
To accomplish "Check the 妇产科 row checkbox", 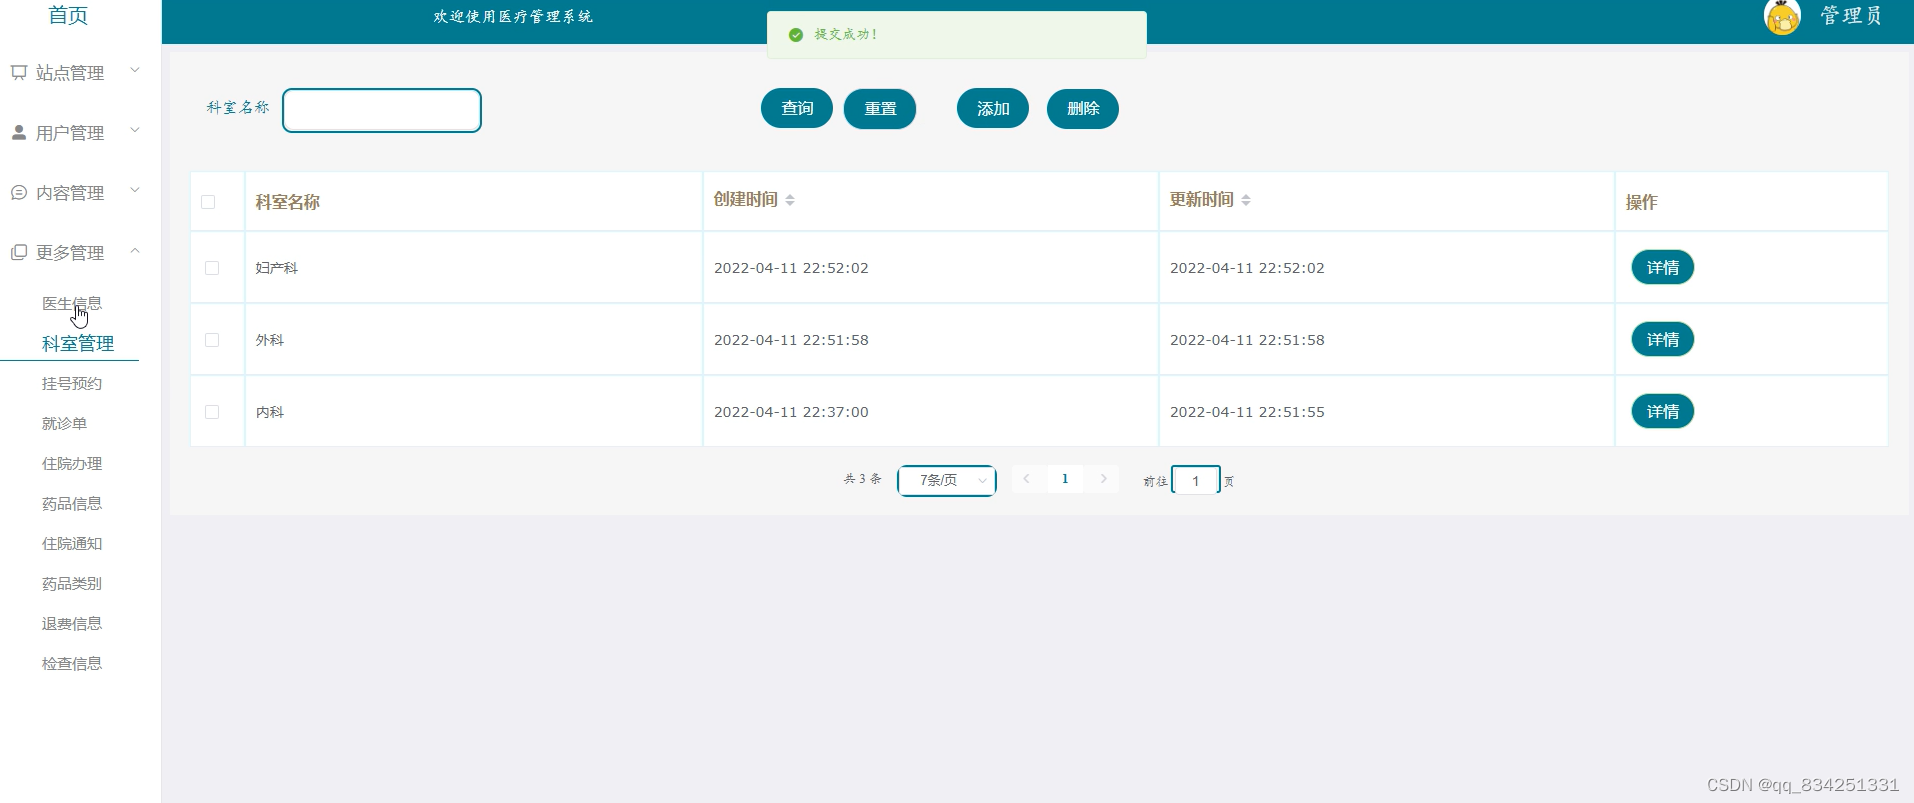I will coord(212,268).
